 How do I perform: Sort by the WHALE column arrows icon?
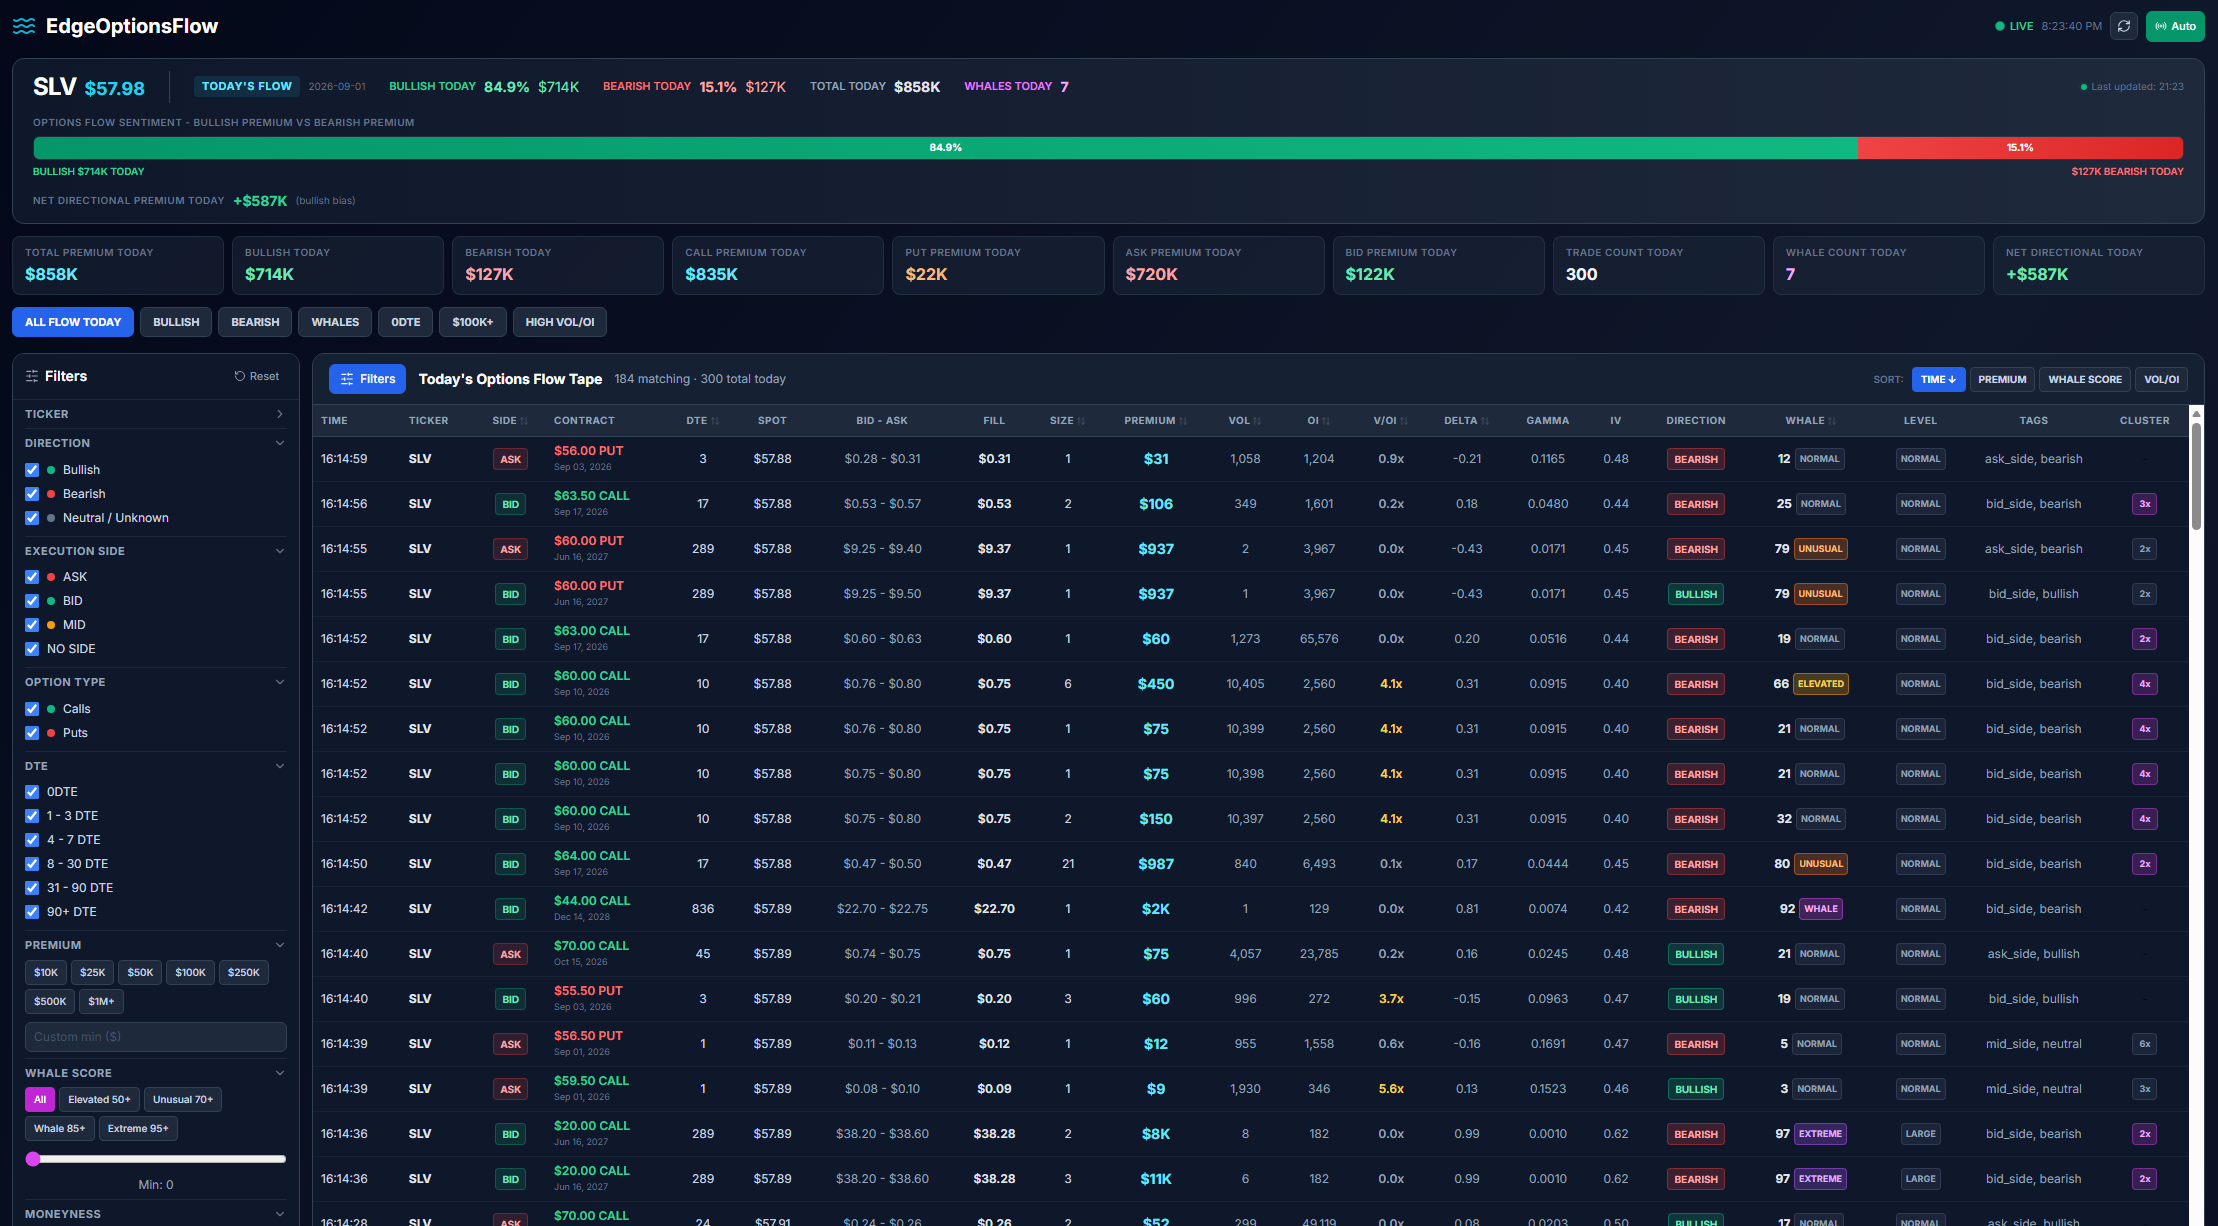(1833, 421)
